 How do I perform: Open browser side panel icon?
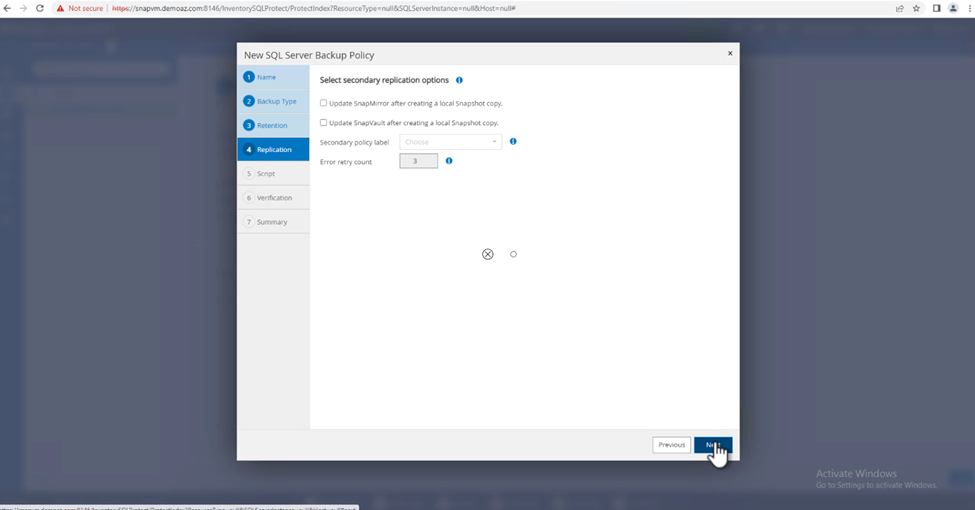click(x=936, y=8)
